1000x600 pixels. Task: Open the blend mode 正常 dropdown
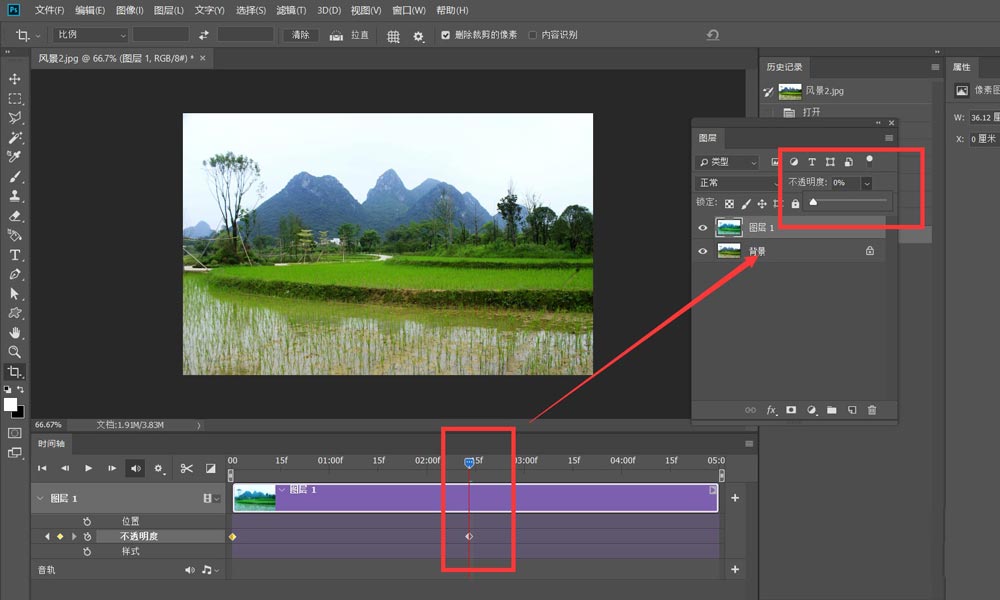point(738,183)
